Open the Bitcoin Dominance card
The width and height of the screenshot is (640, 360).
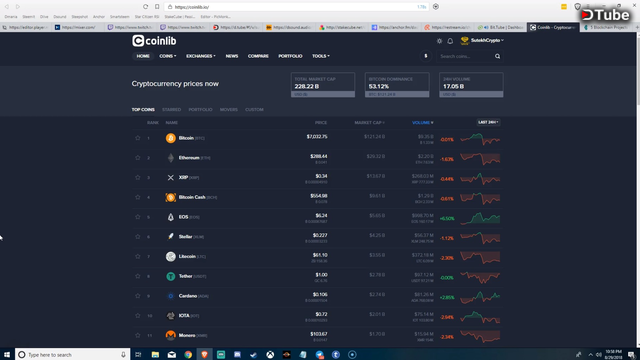pos(397,85)
